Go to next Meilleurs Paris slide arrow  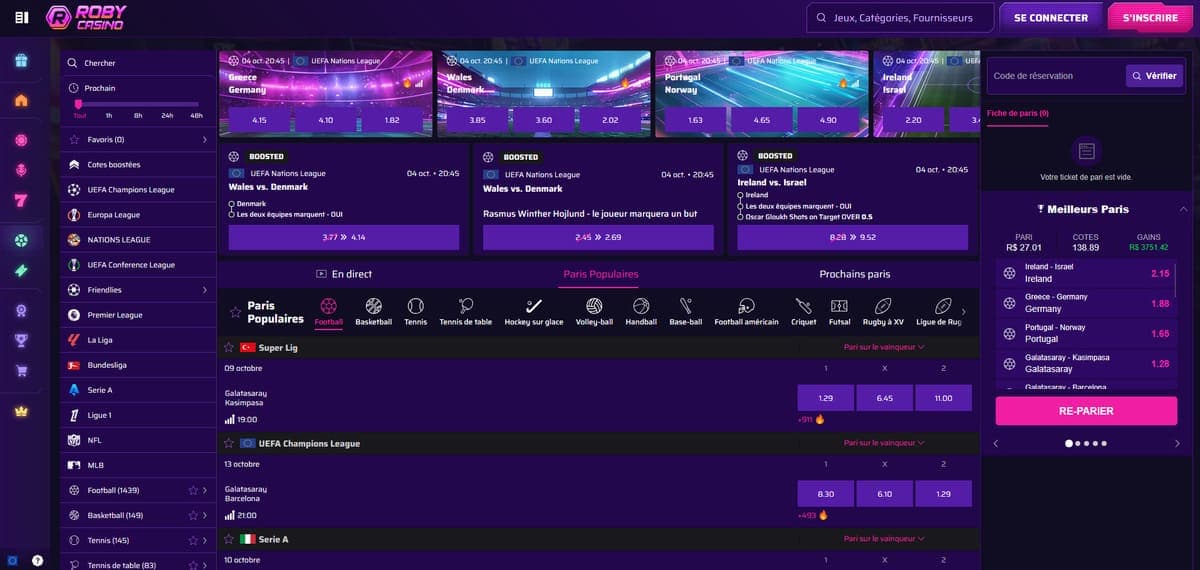1177,443
